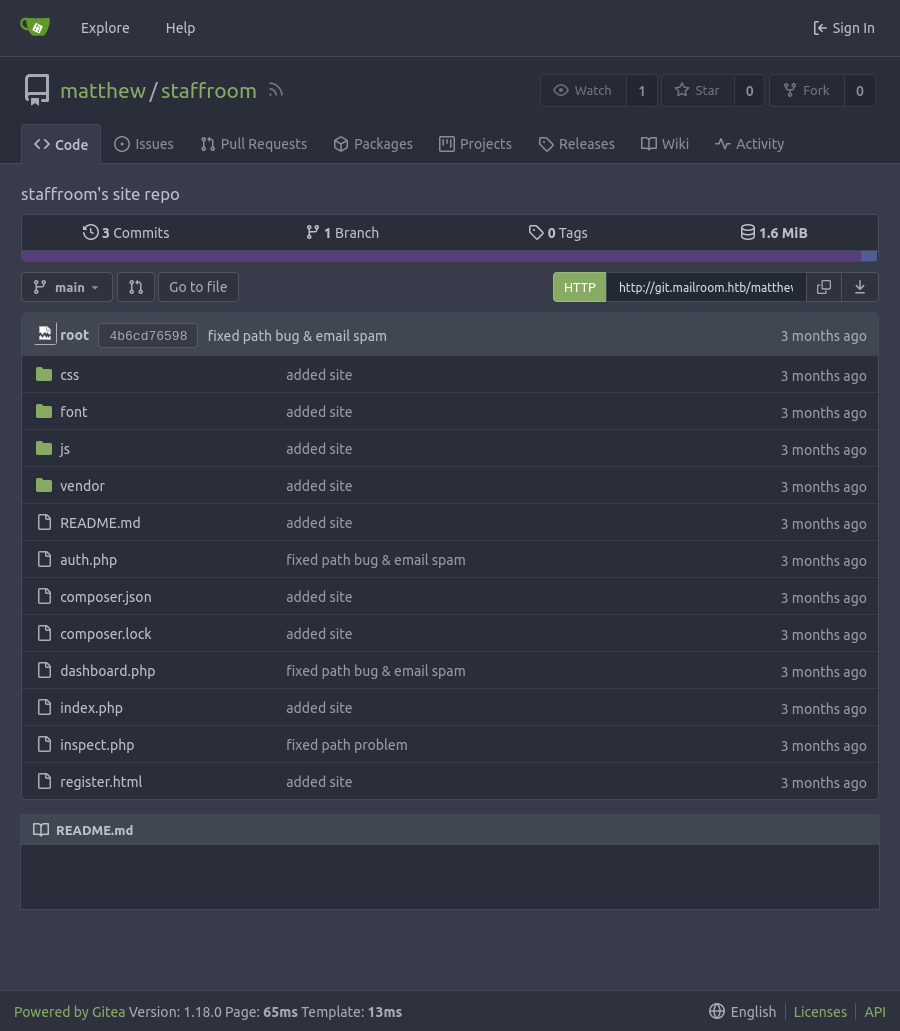Open the vendor folder

[82, 486]
